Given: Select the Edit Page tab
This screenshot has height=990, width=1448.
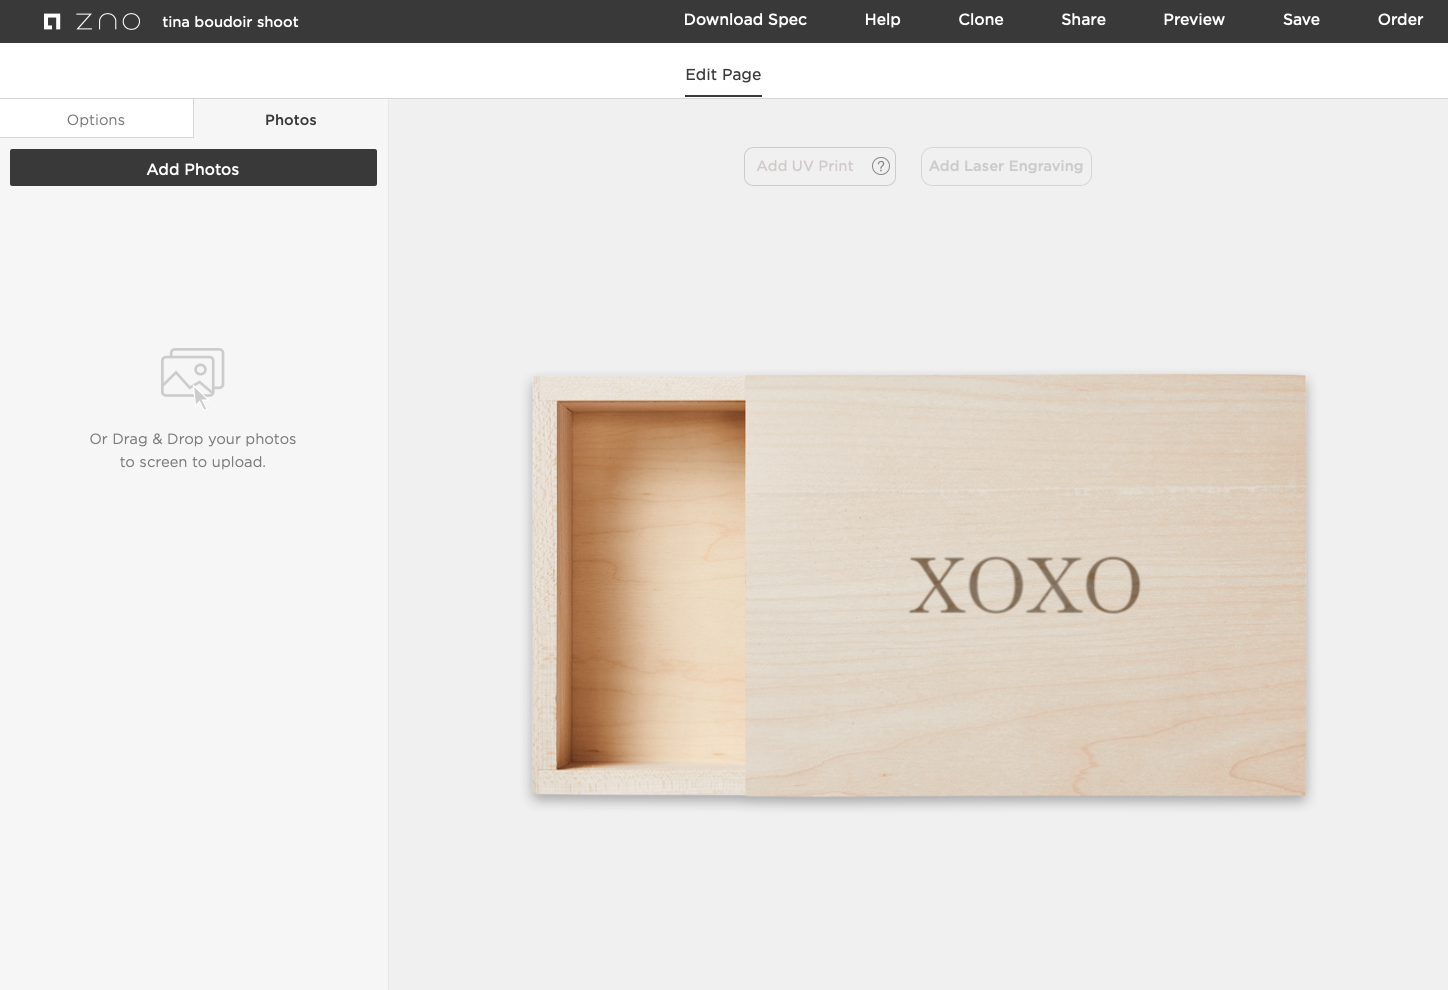Looking at the screenshot, I should [723, 75].
